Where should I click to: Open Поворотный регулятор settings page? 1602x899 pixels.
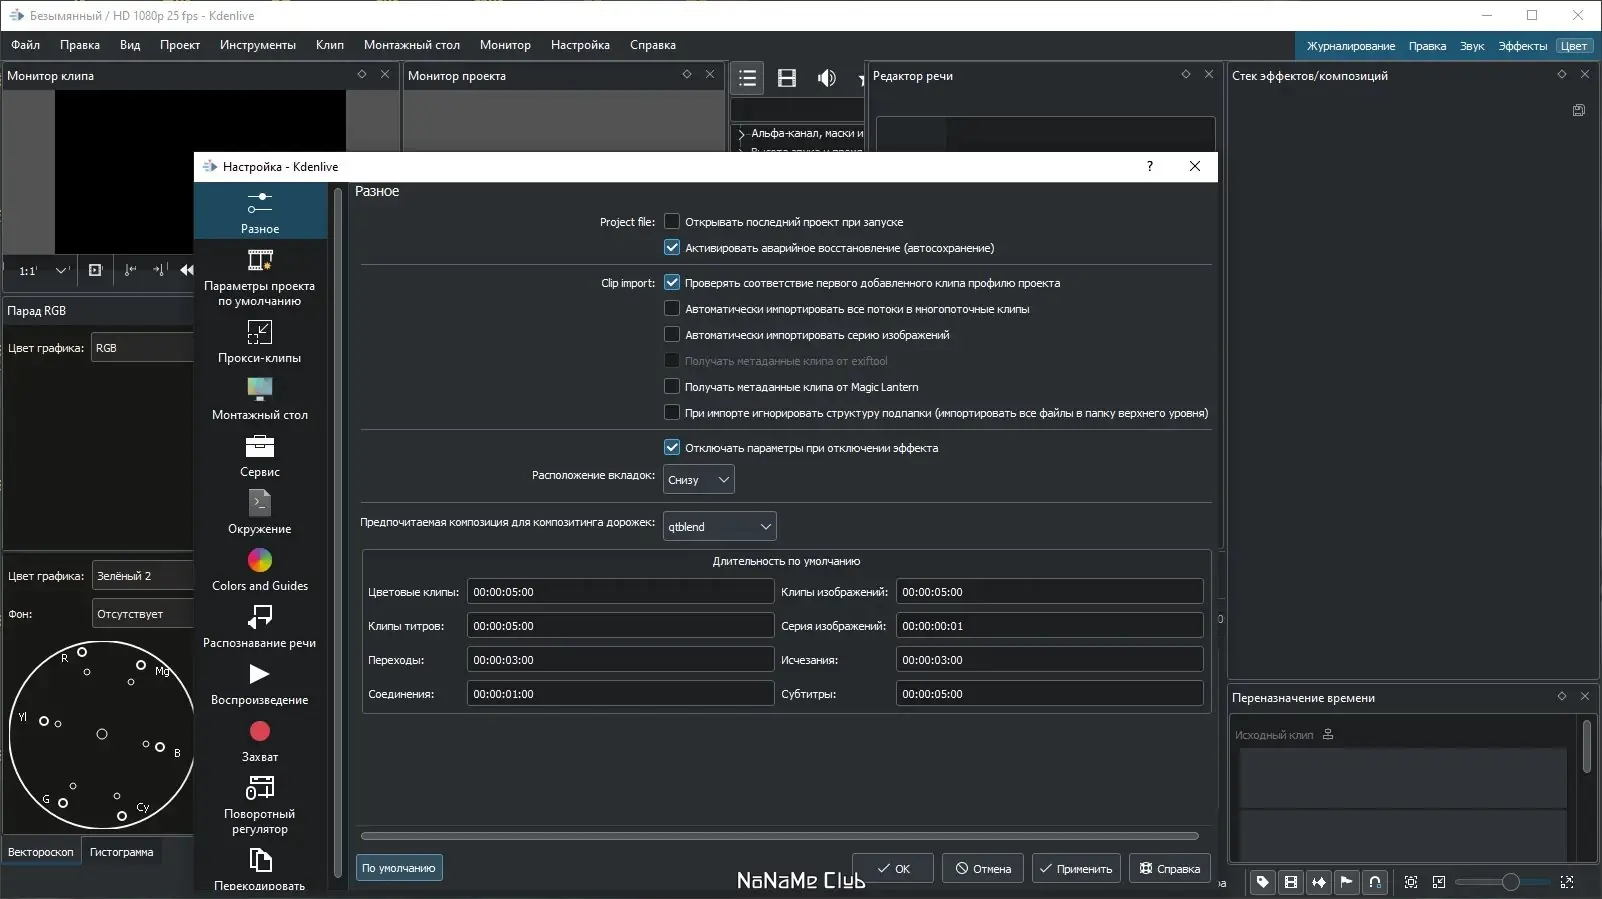pos(260,804)
